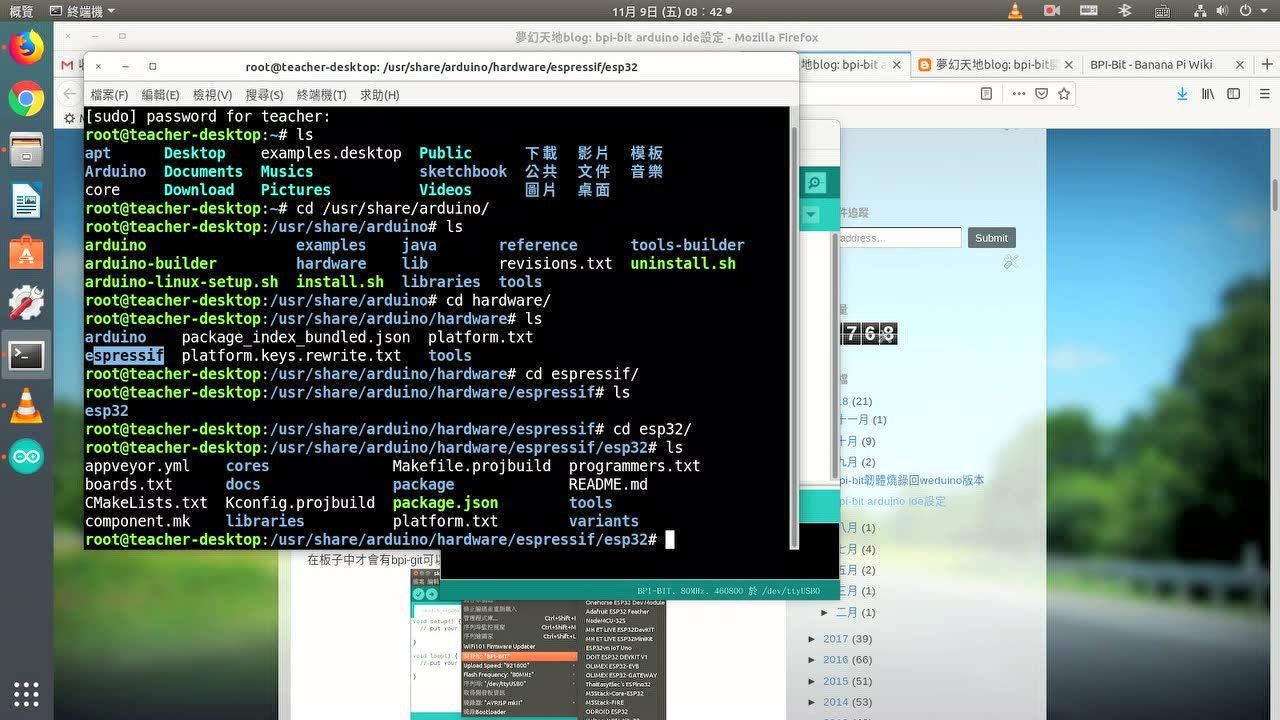Screen dimensions: 1280x720
Task: Click the teal dropdown arrow on the blog
Action: pyautogui.click(x=811, y=214)
